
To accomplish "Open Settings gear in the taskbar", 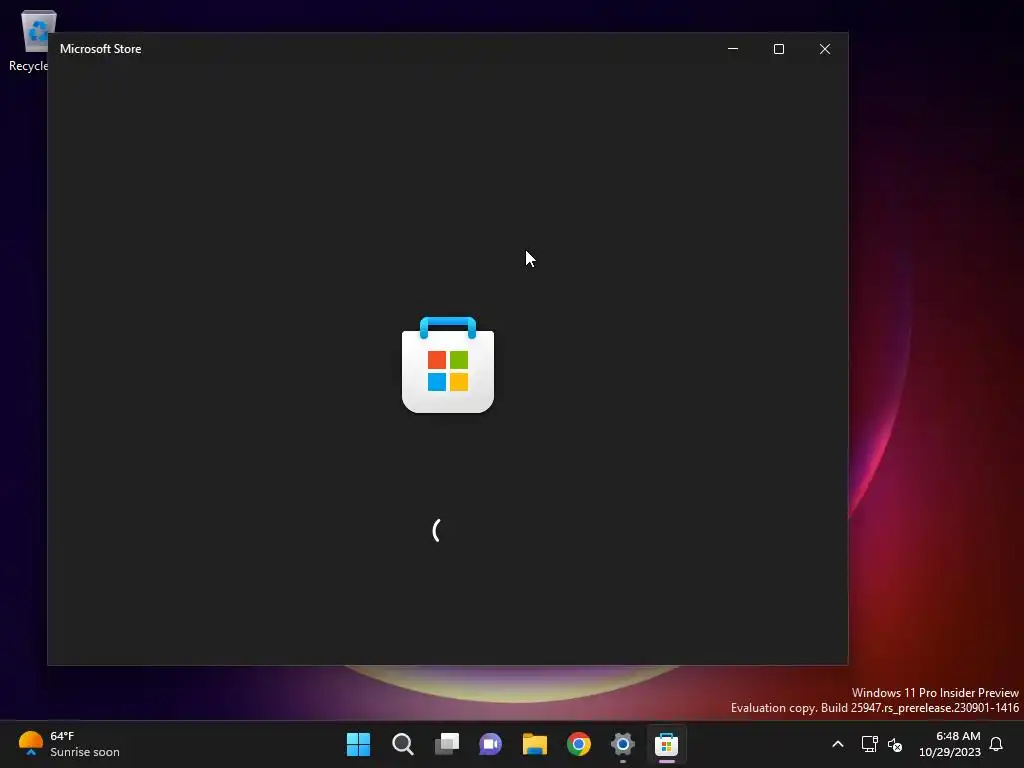I will click(622, 744).
